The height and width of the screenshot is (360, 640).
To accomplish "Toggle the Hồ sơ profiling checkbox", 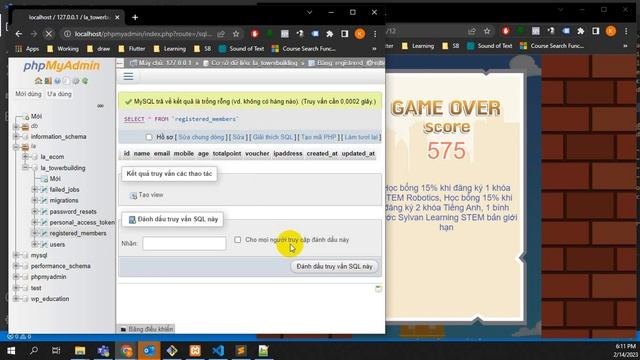I will (x=149, y=137).
